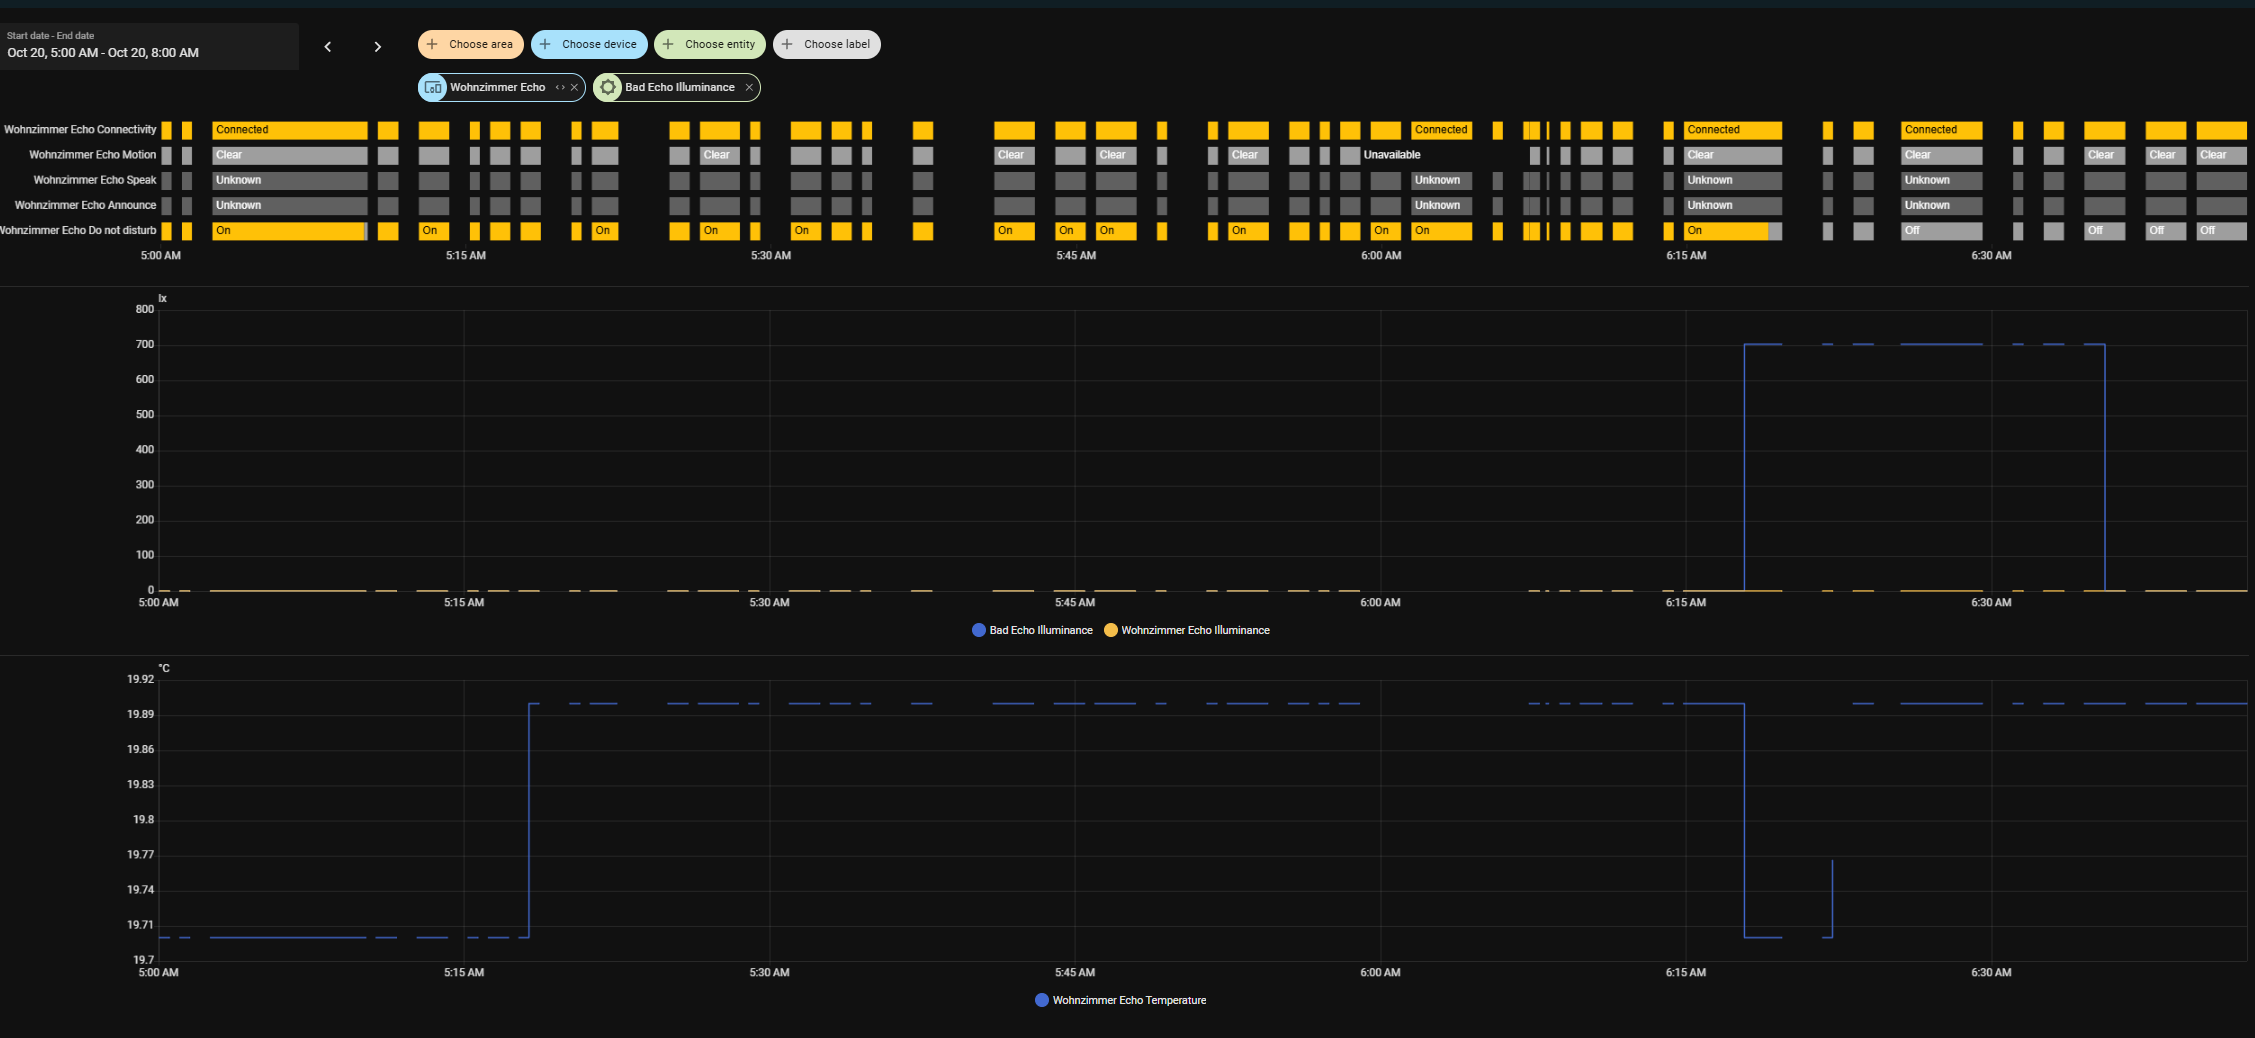
Task: Click the Wohnzimmer Echo name on its chip
Action: pyautogui.click(x=498, y=88)
